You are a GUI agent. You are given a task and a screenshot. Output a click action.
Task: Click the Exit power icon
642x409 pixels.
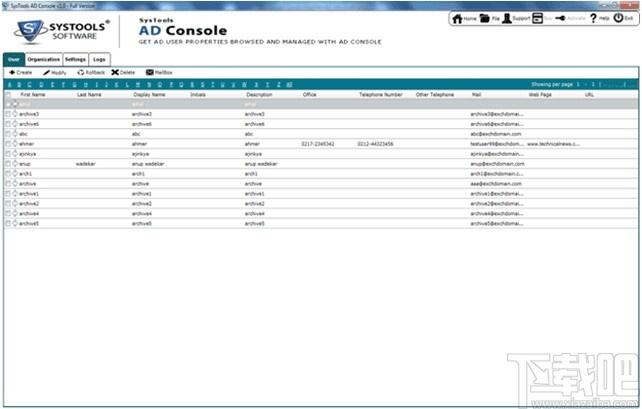618,18
